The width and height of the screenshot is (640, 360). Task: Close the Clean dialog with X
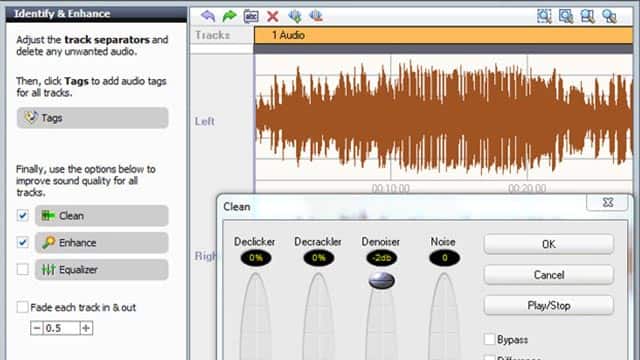[x=607, y=202]
